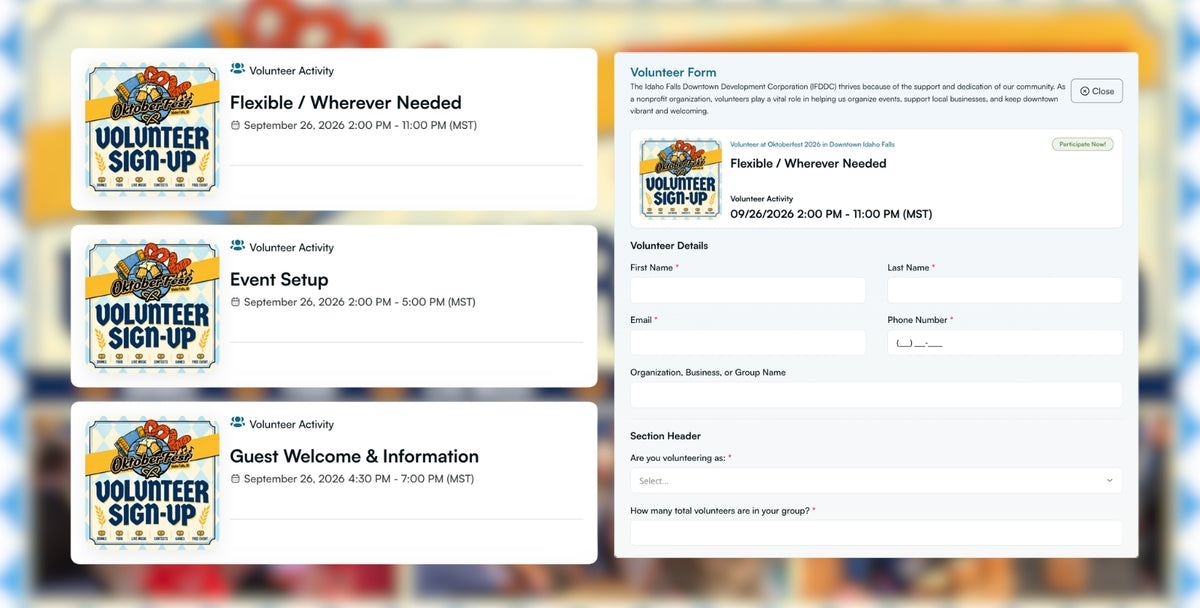Focus the Last Name field
This screenshot has width=1200, height=608.
tap(1005, 290)
